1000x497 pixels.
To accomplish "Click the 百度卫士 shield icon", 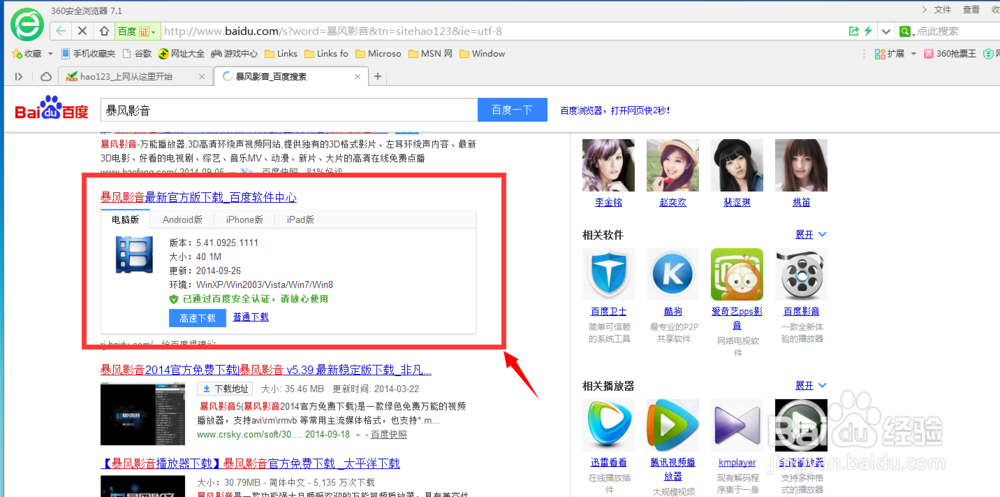I will tap(608, 274).
